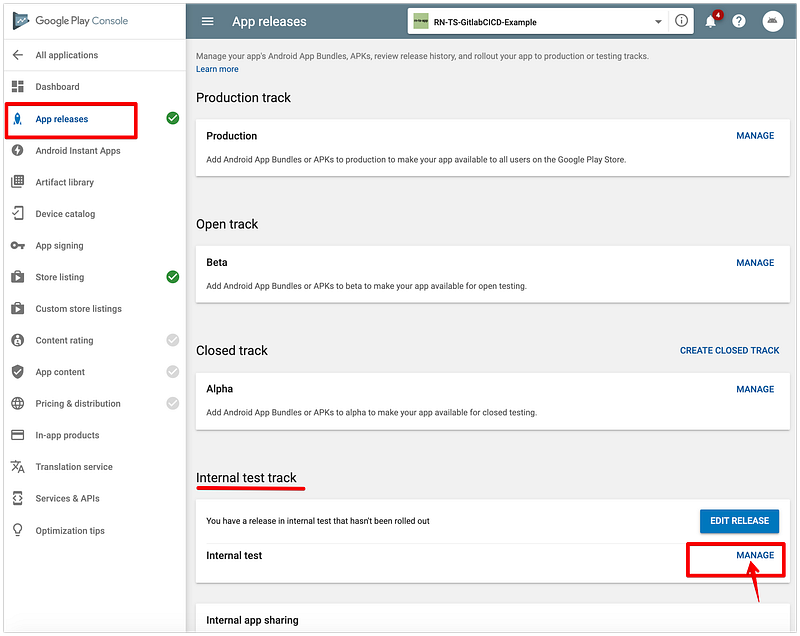Image resolution: width=800 pixels, height=636 pixels.
Task: Open Android Instant Apps
Action: tap(78, 150)
